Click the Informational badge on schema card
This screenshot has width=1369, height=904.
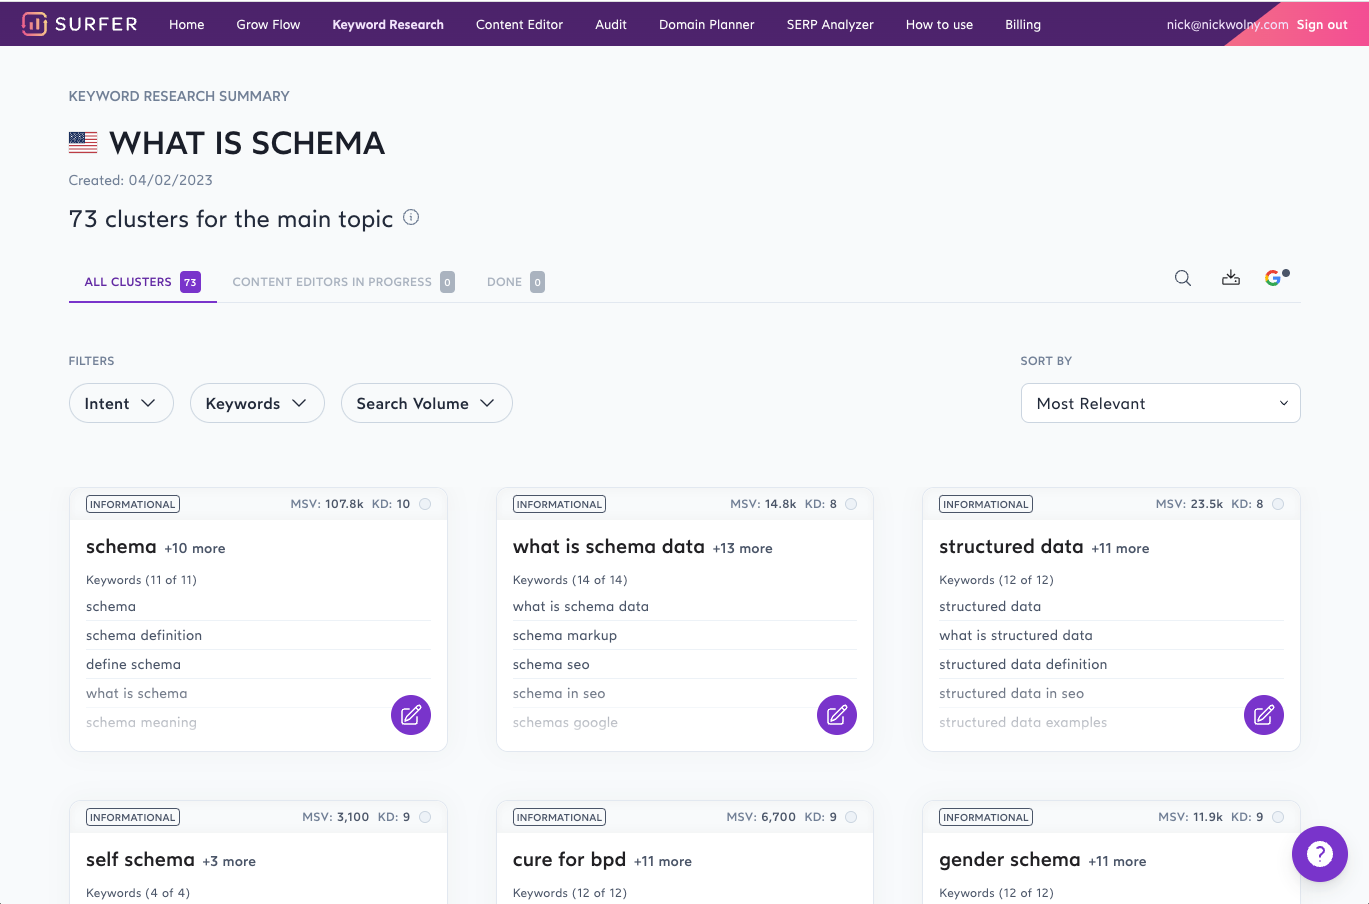pyautogui.click(x=132, y=504)
